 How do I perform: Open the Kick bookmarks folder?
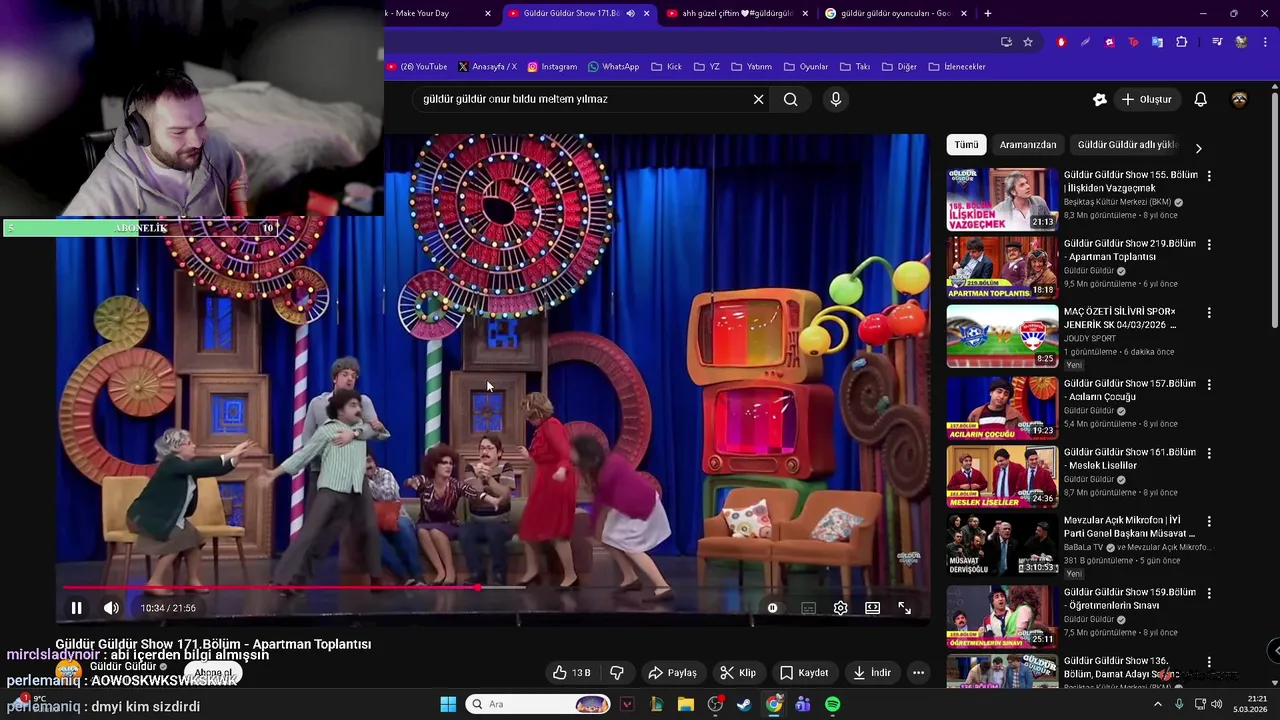[x=666, y=67]
